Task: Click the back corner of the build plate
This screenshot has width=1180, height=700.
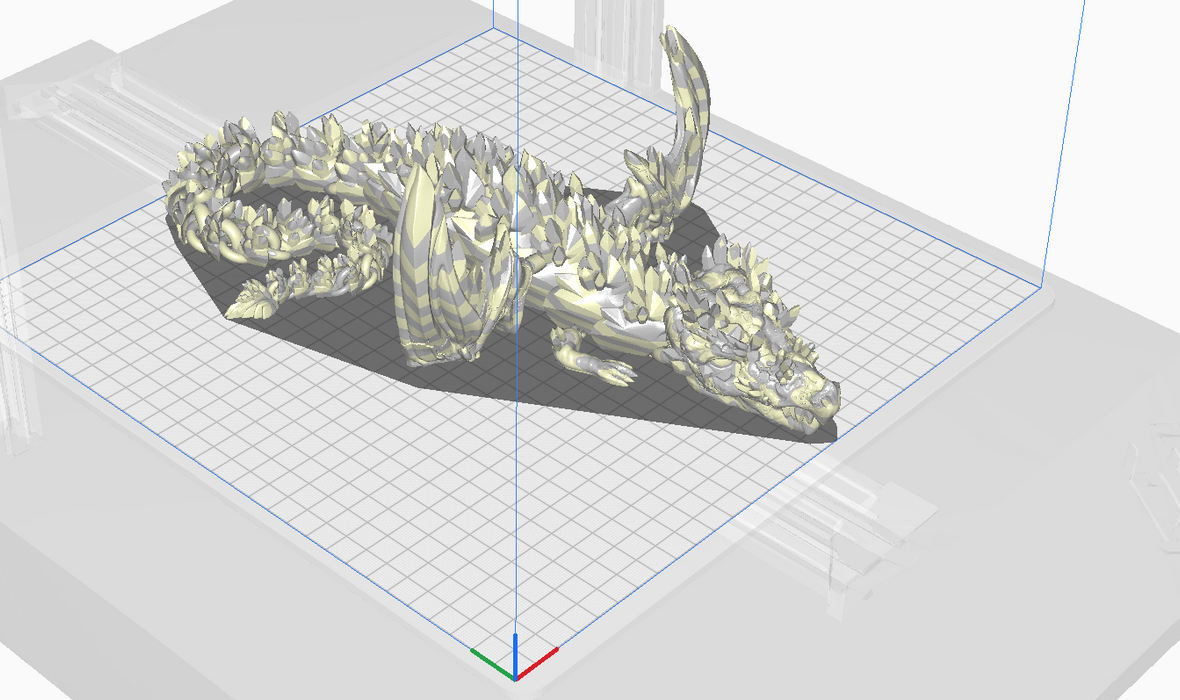Action: pyautogui.click(x=492, y=30)
